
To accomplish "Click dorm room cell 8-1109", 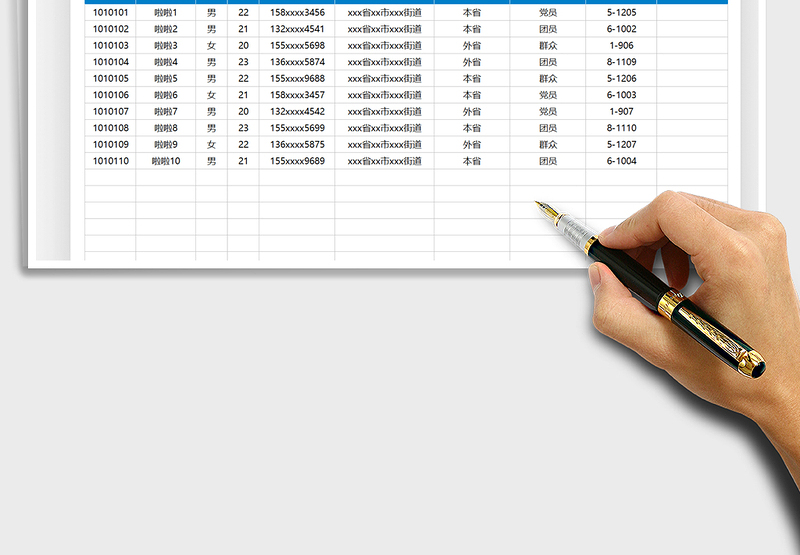I will [x=621, y=62].
